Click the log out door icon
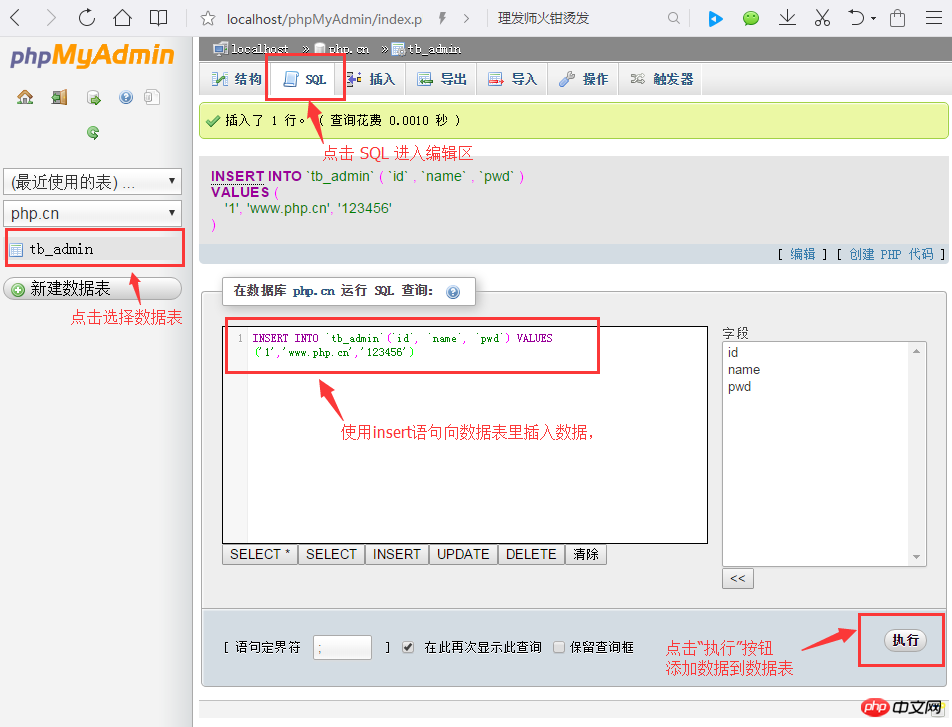 click(58, 97)
